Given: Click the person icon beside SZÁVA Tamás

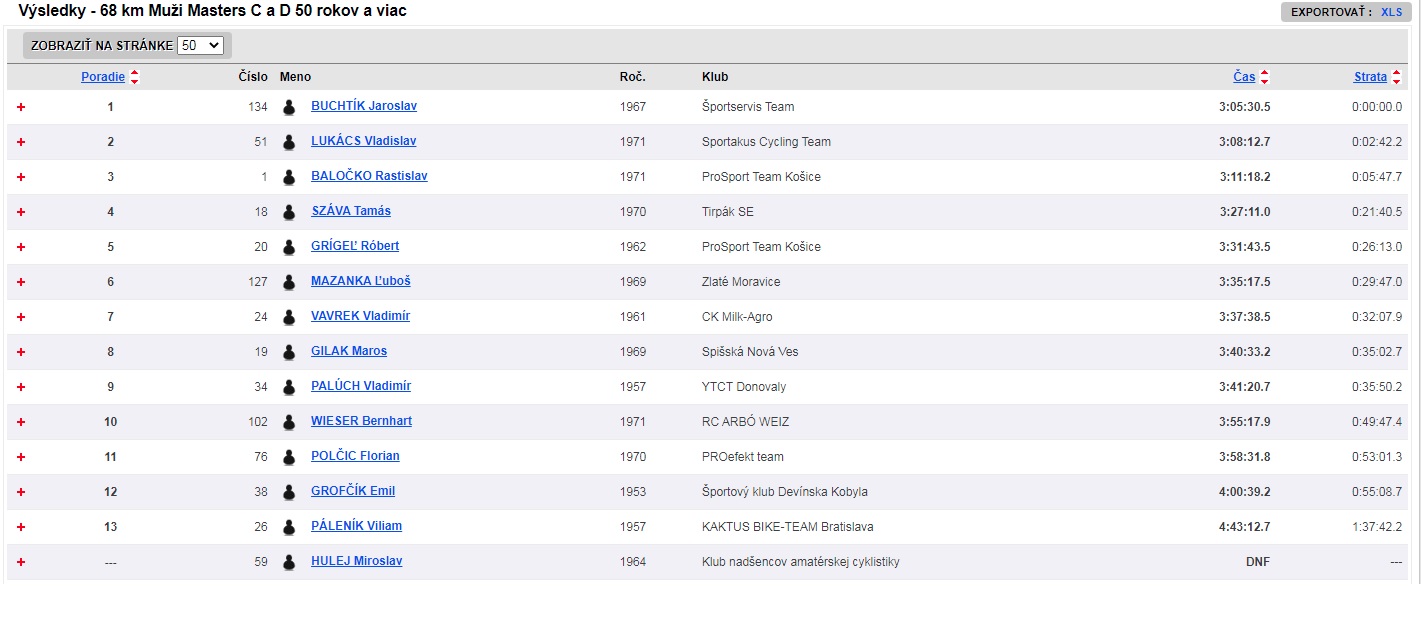Looking at the screenshot, I should pyautogui.click(x=289, y=212).
